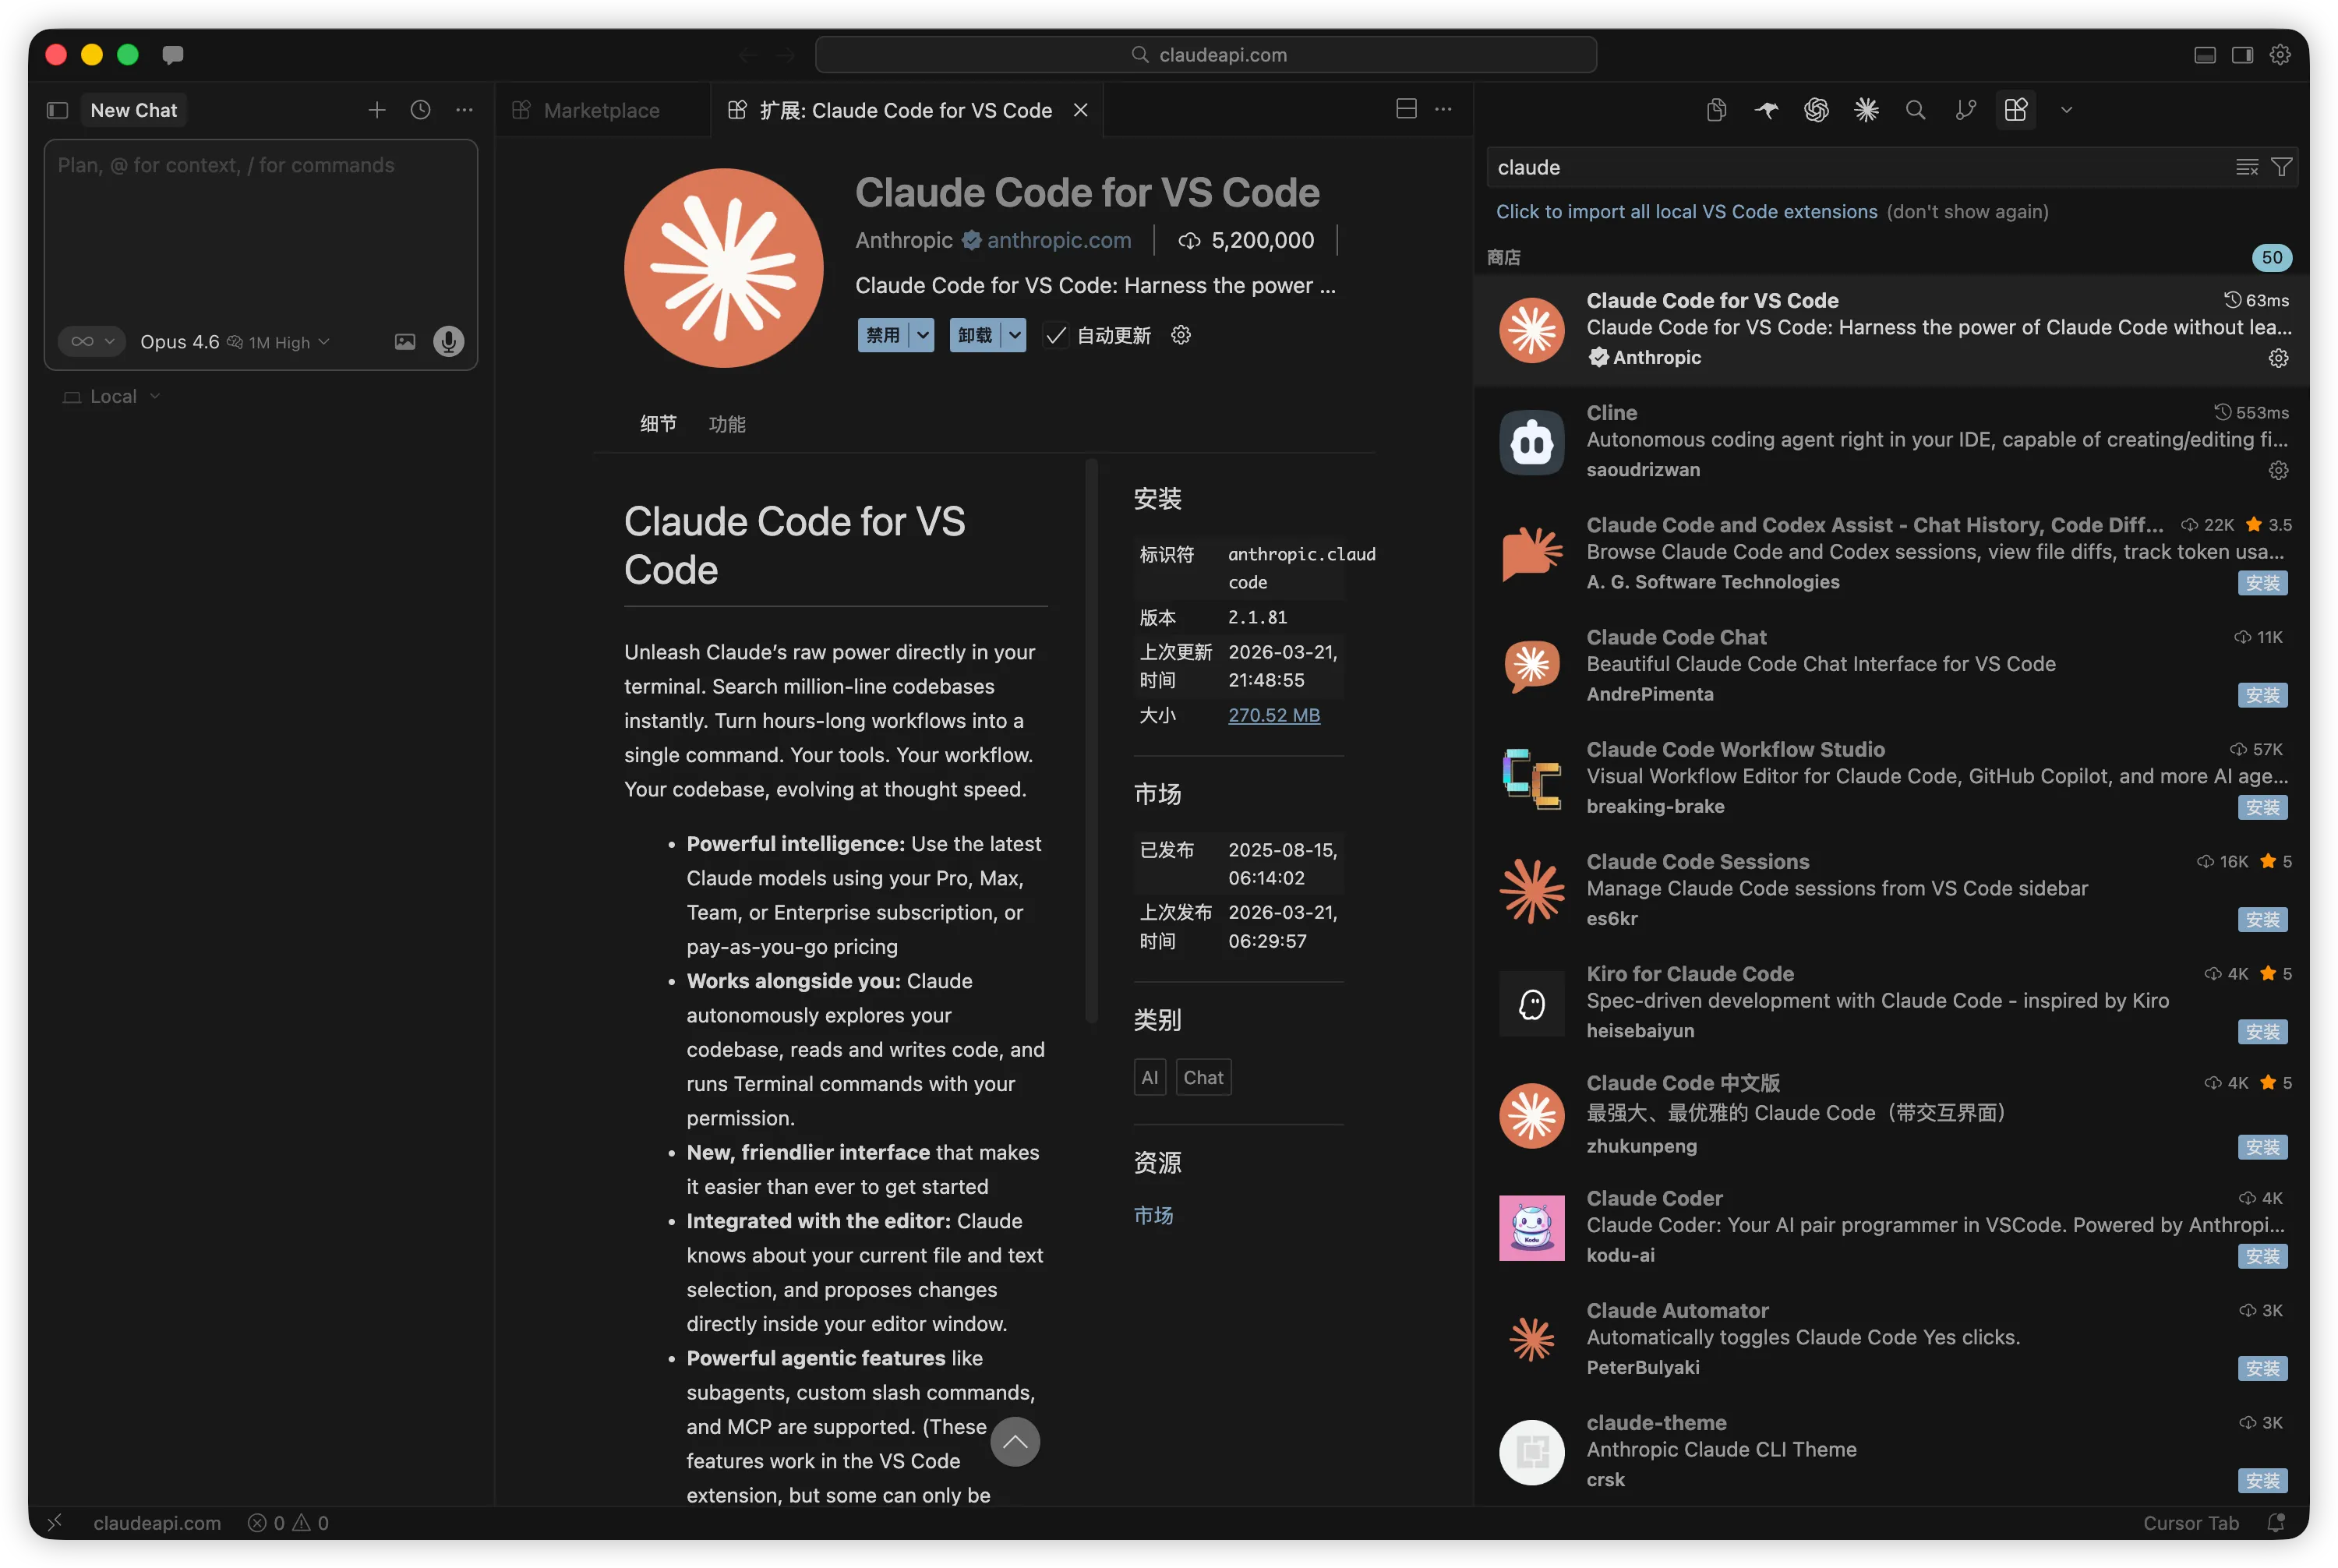This screenshot has height=1568, width=2338.
Task: Open the 禁用 button dropdown arrow
Action: coord(922,335)
